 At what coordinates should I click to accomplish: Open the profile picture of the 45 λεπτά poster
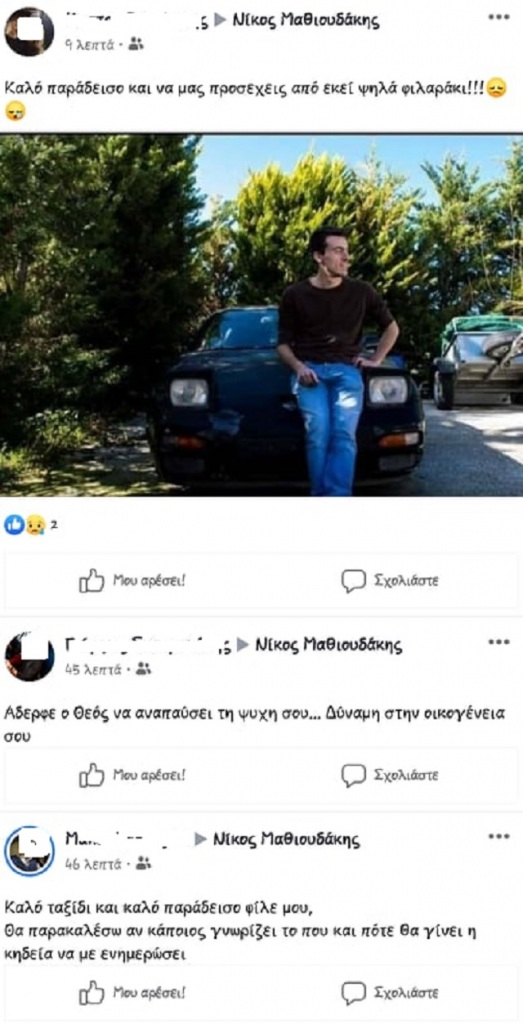coord(29,657)
